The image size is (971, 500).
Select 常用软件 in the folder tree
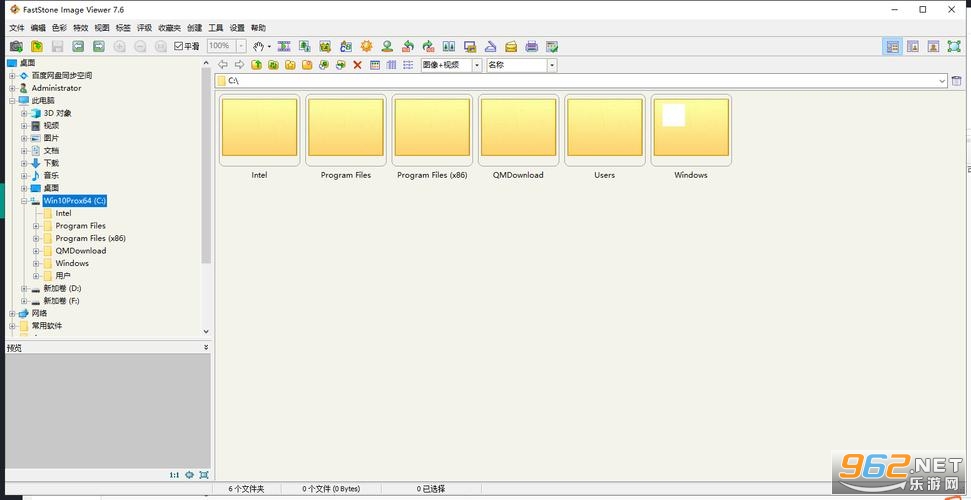[47, 325]
